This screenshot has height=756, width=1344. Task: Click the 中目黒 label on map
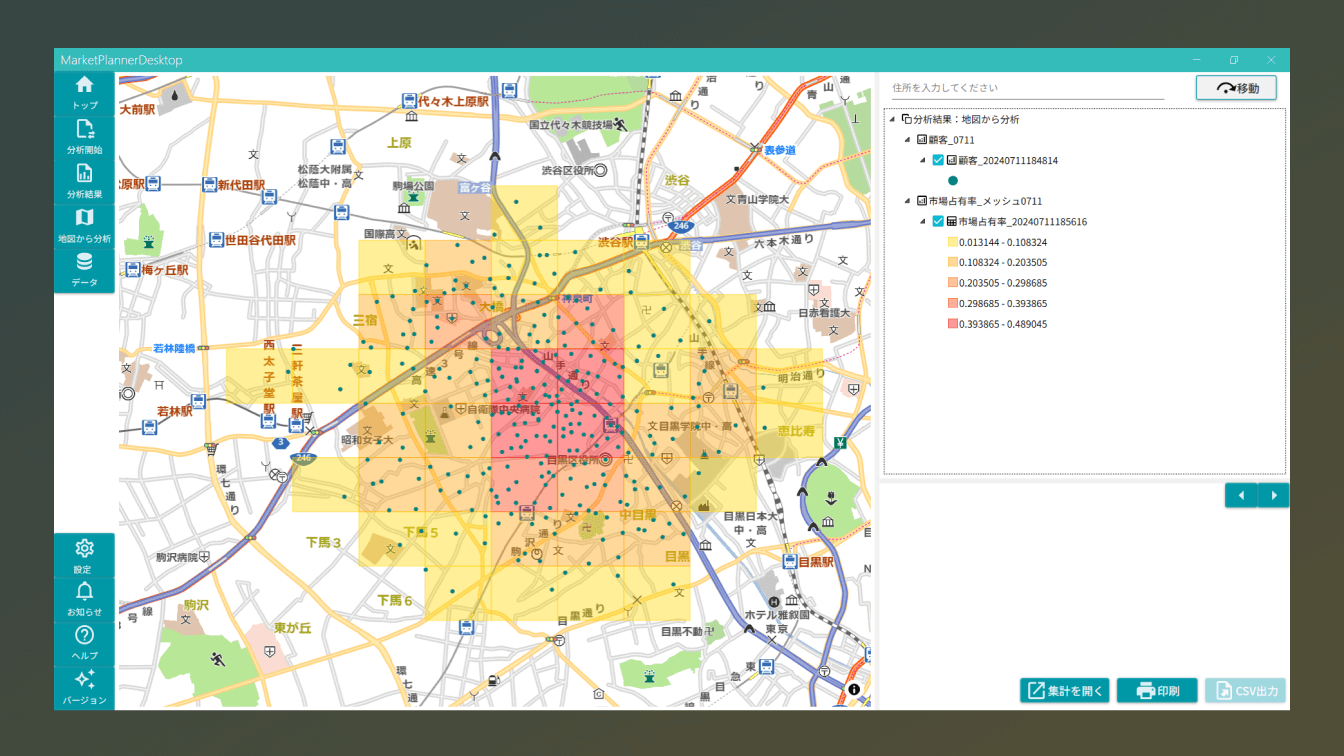coord(637,516)
